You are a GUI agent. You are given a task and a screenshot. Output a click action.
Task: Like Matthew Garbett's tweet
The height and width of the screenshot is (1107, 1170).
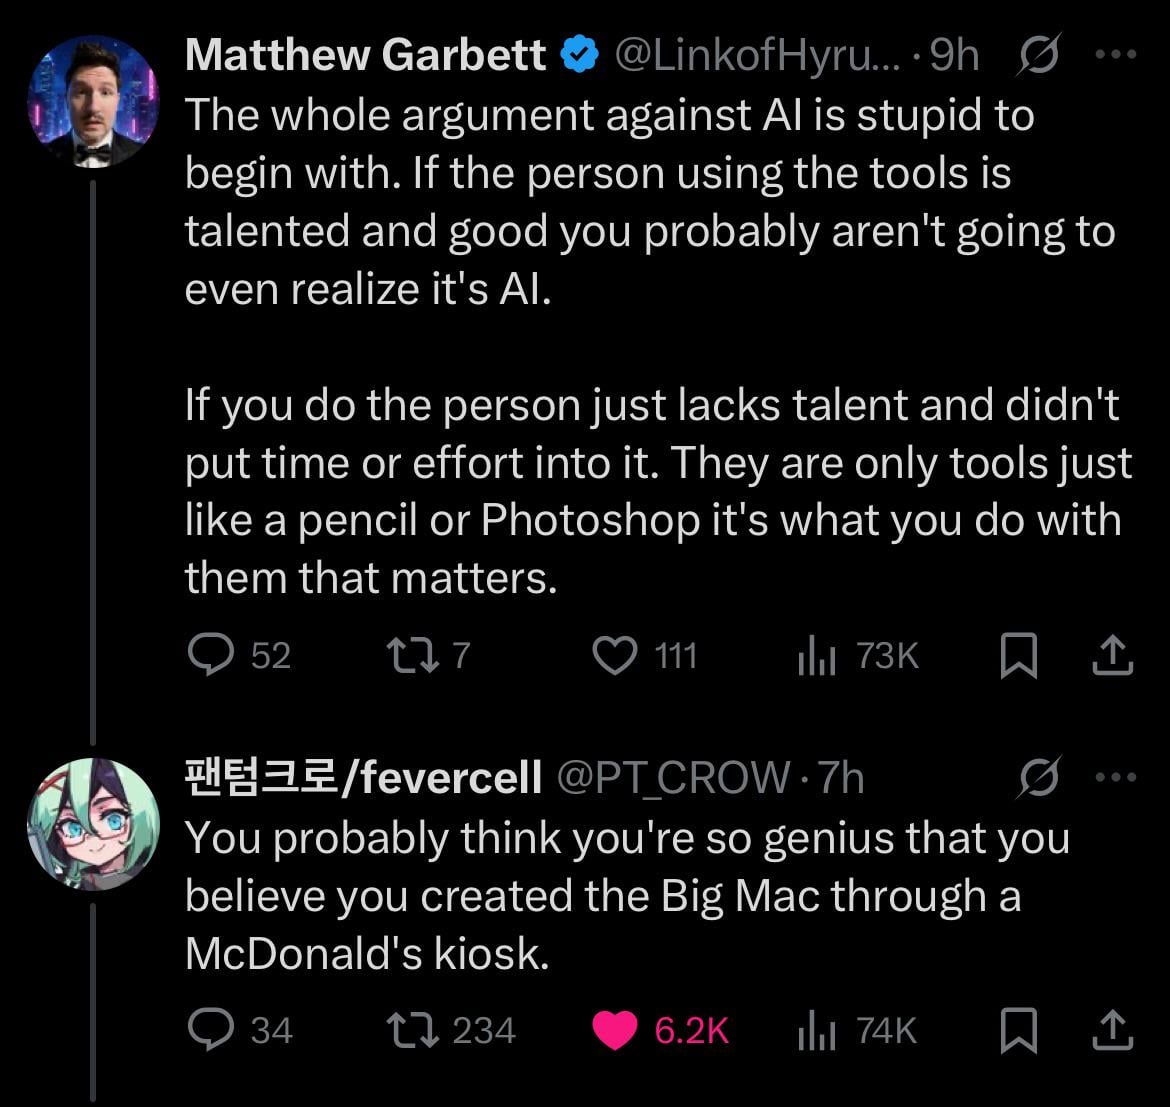(615, 656)
